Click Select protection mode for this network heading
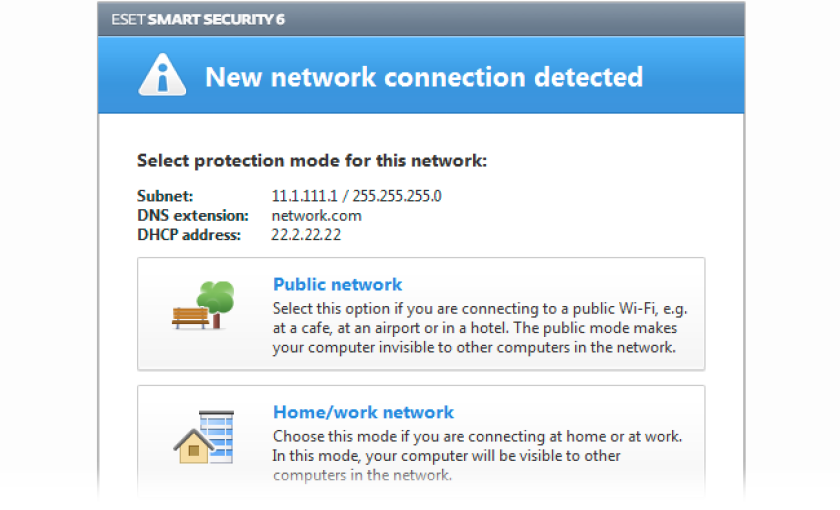Screen dimensions: 840x510 click(312, 161)
